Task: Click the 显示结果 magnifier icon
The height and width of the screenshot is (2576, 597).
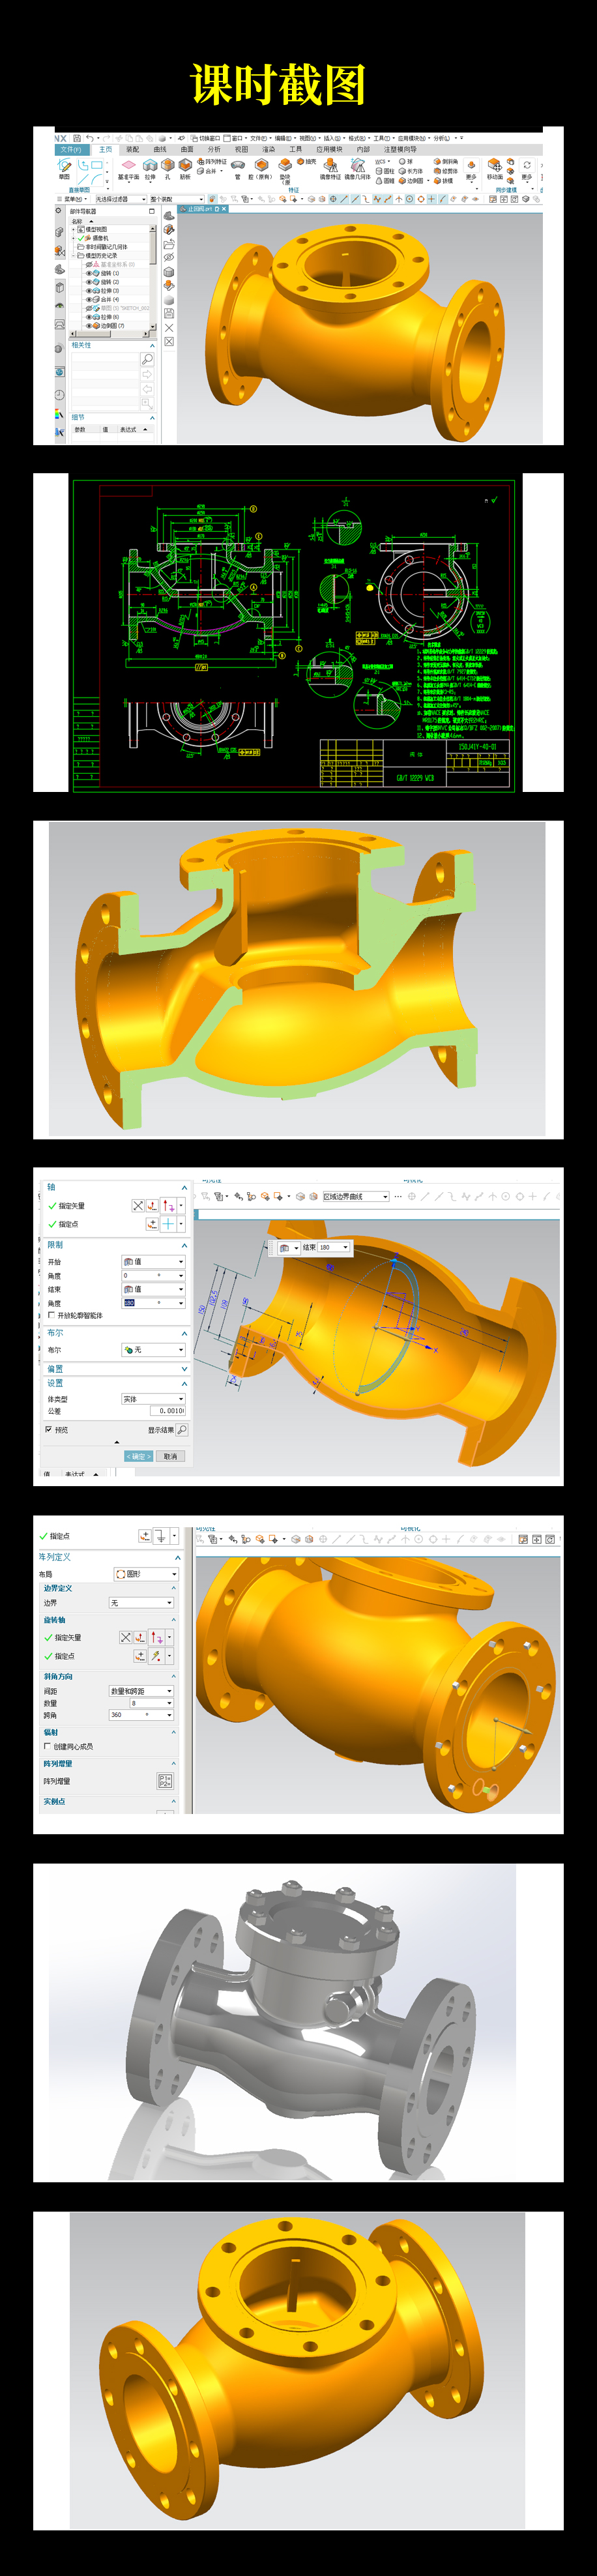Action: pos(182,1430)
